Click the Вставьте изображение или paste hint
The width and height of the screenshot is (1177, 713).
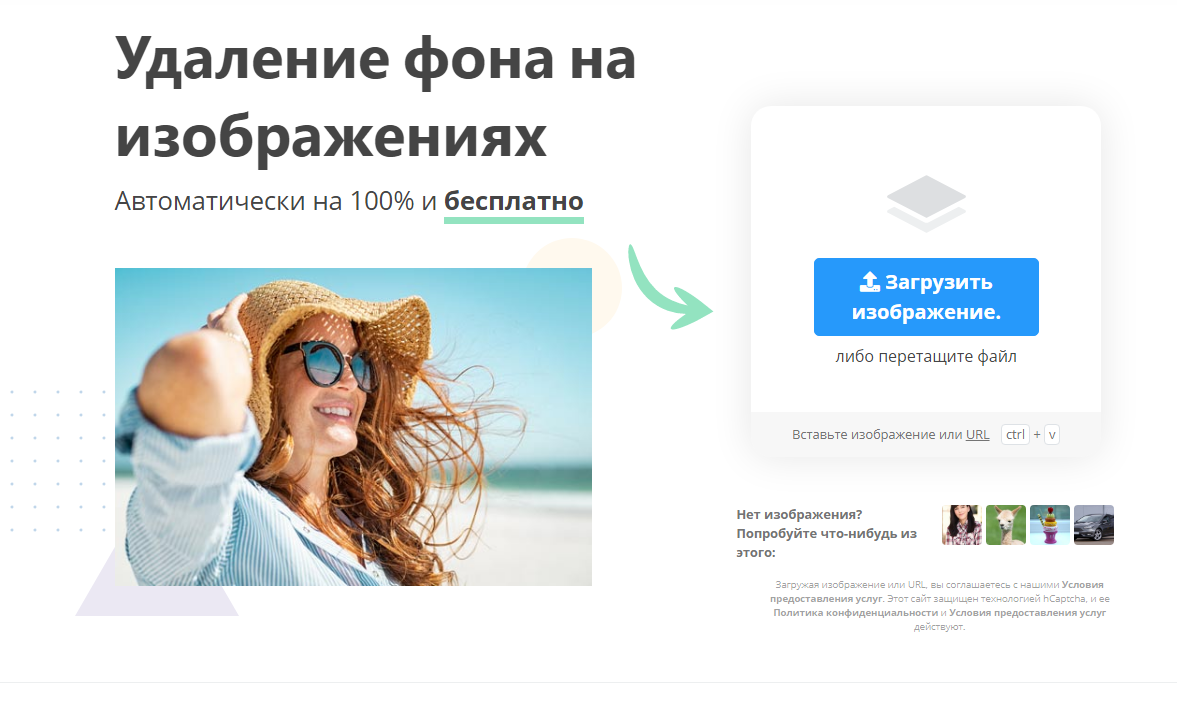(x=877, y=435)
